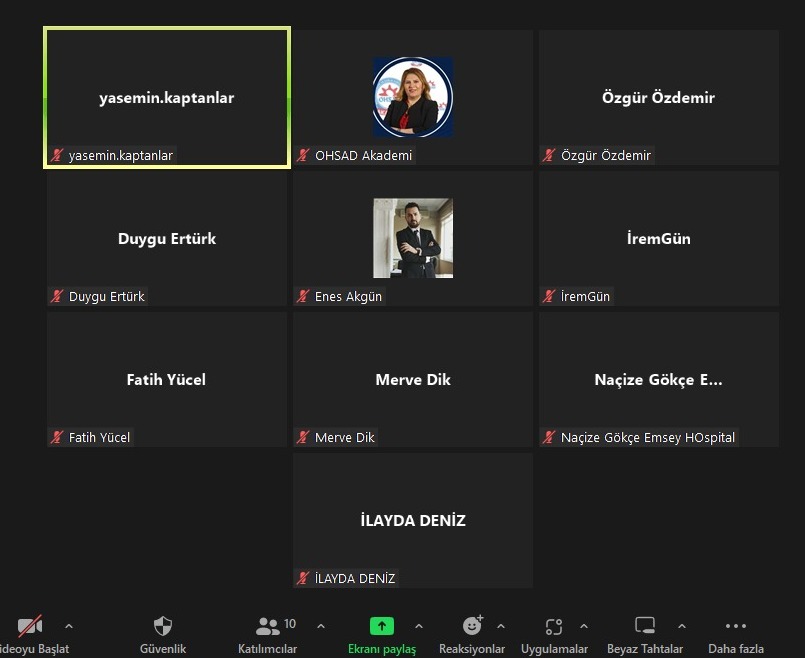Click muted mic icon beside İremGün label
Screen dimensions: 805x658
[x=549, y=296]
